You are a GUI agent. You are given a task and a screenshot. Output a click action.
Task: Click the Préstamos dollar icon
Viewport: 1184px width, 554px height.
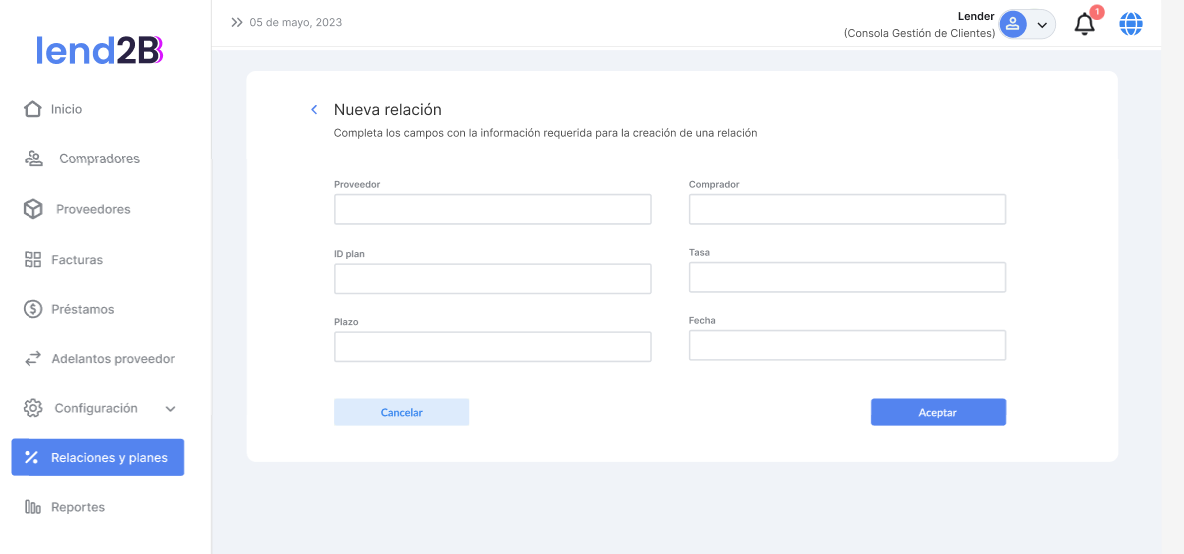(33, 309)
